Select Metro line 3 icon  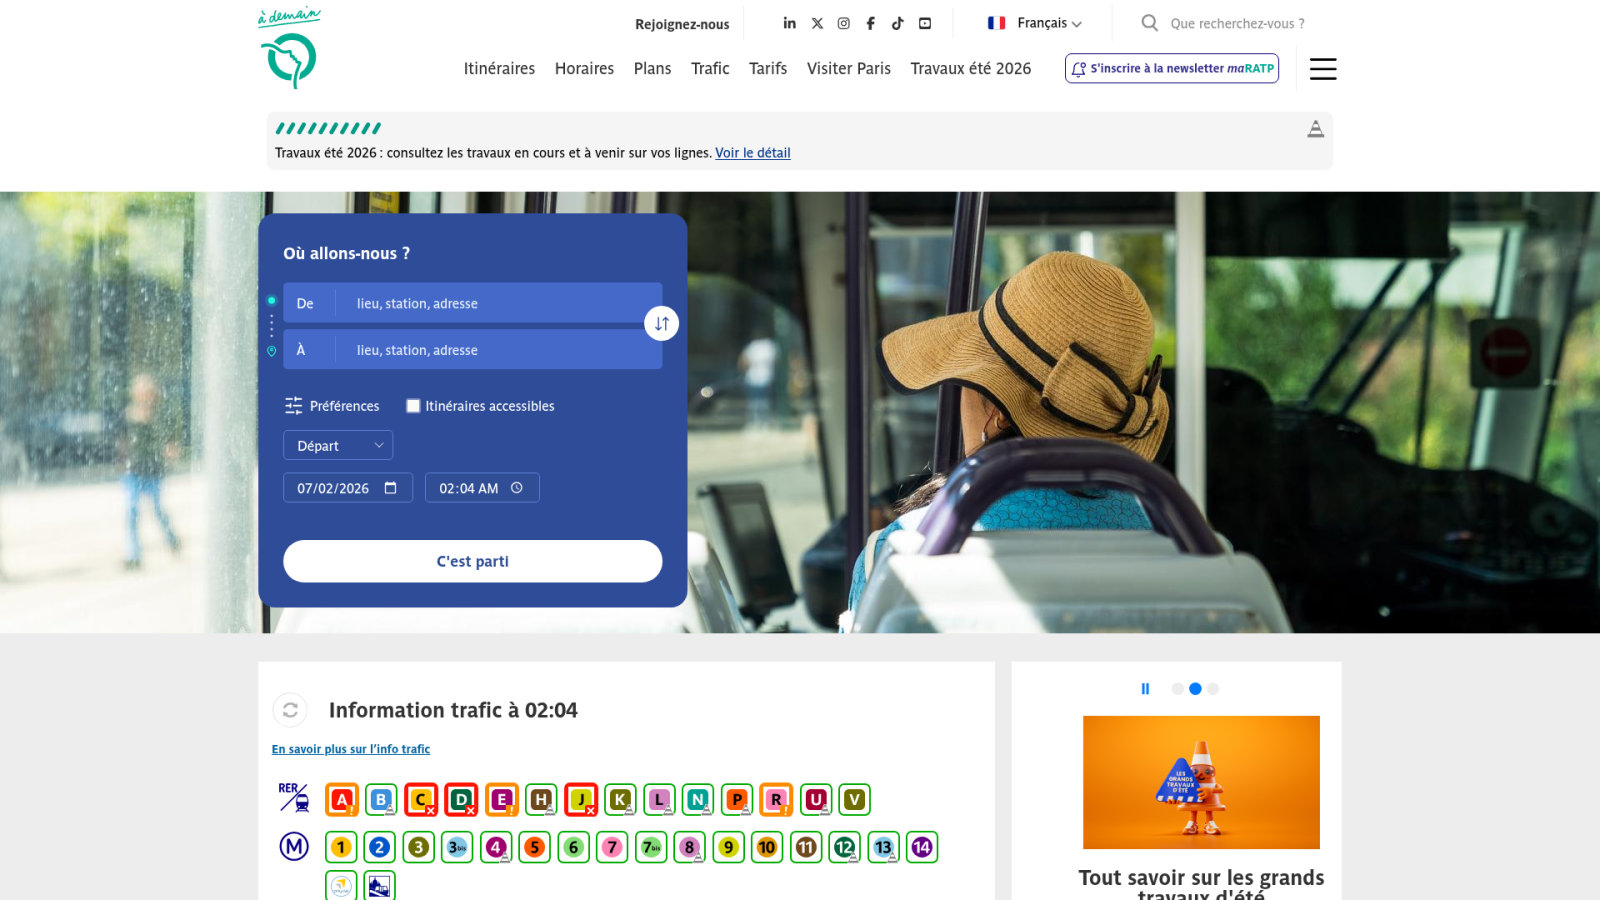click(x=418, y=847)
